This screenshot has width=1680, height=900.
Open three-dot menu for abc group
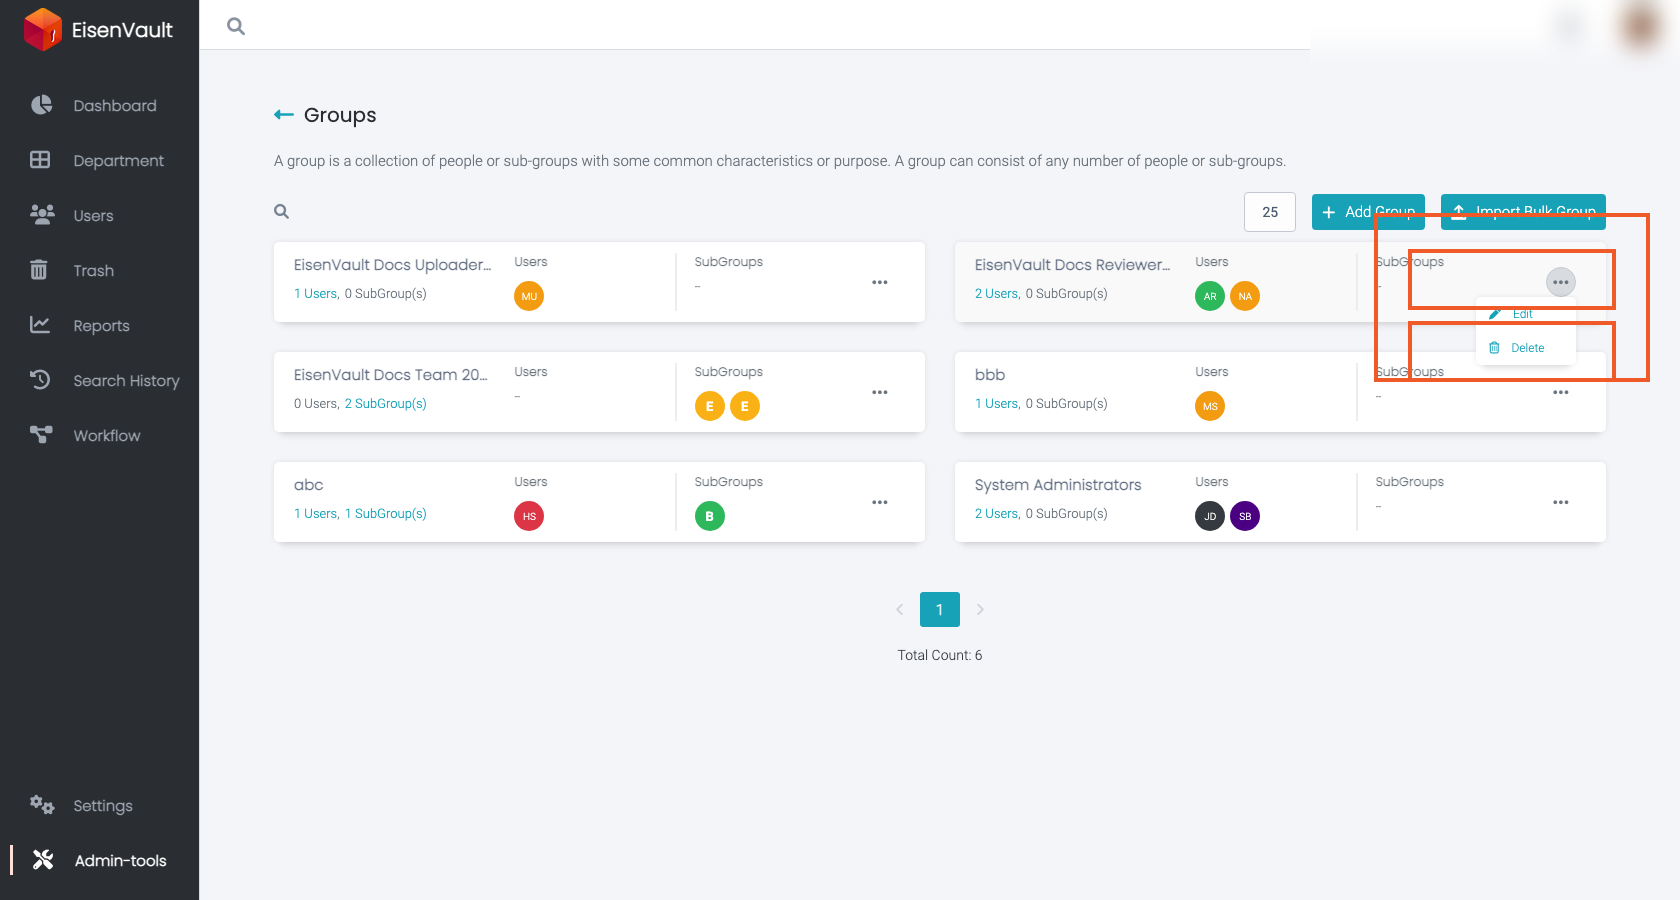click(x=880, y=502)
